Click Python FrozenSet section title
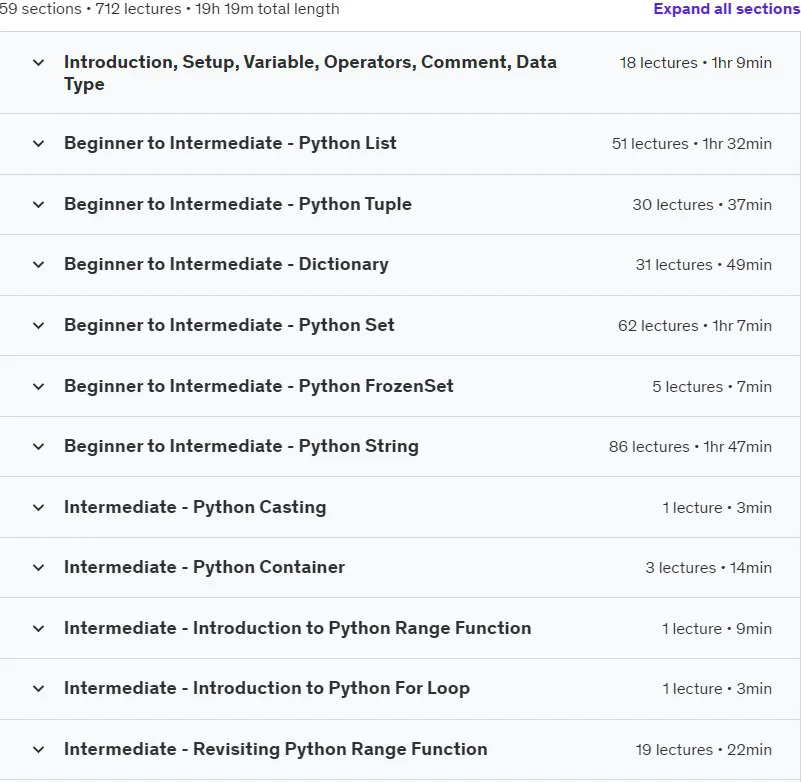The image size is (801, 782). [258, 386]
